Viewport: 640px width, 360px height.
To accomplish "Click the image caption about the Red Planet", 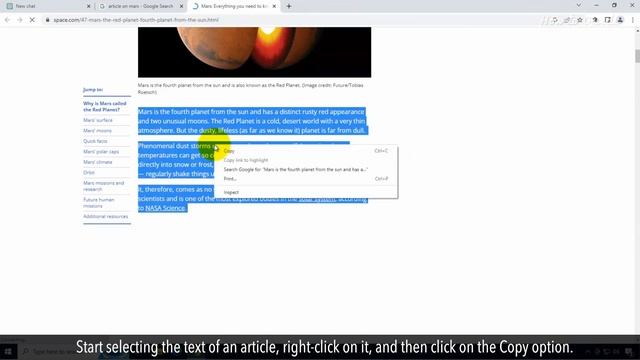I will 250,89.
